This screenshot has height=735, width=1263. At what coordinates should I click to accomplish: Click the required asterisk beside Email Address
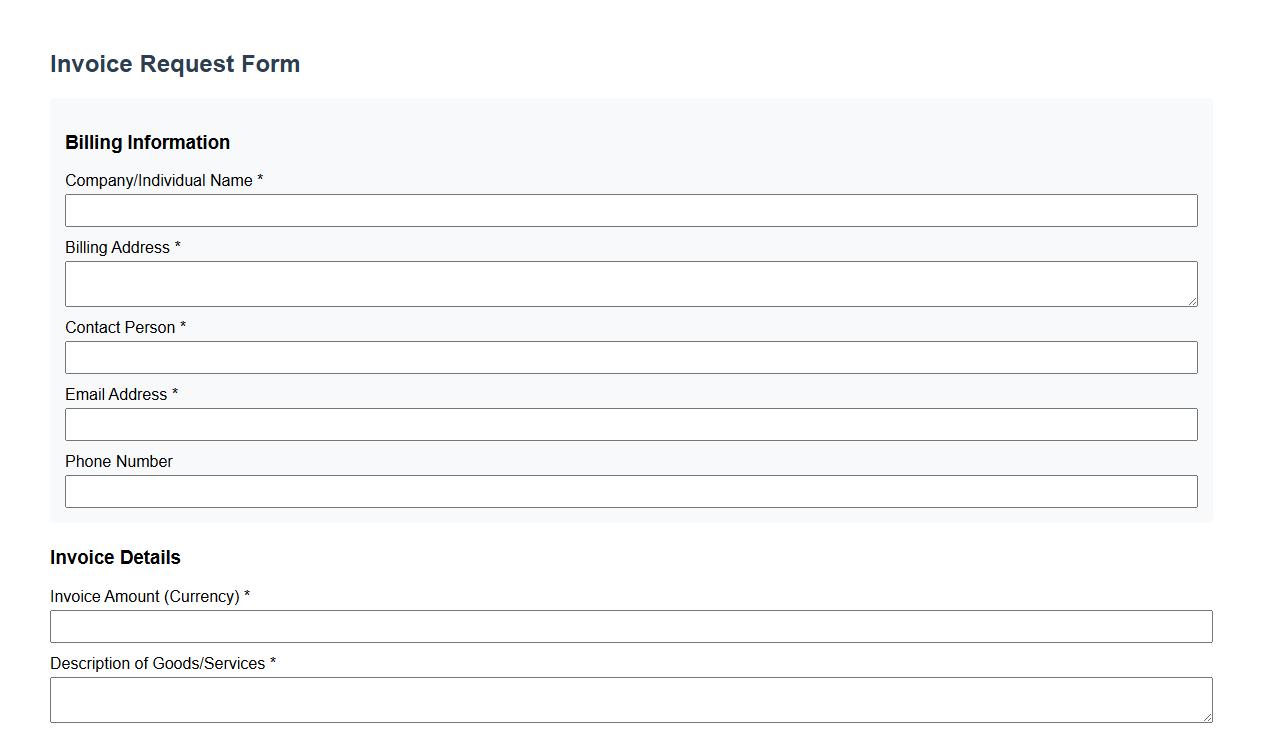[x=175, y=394]
